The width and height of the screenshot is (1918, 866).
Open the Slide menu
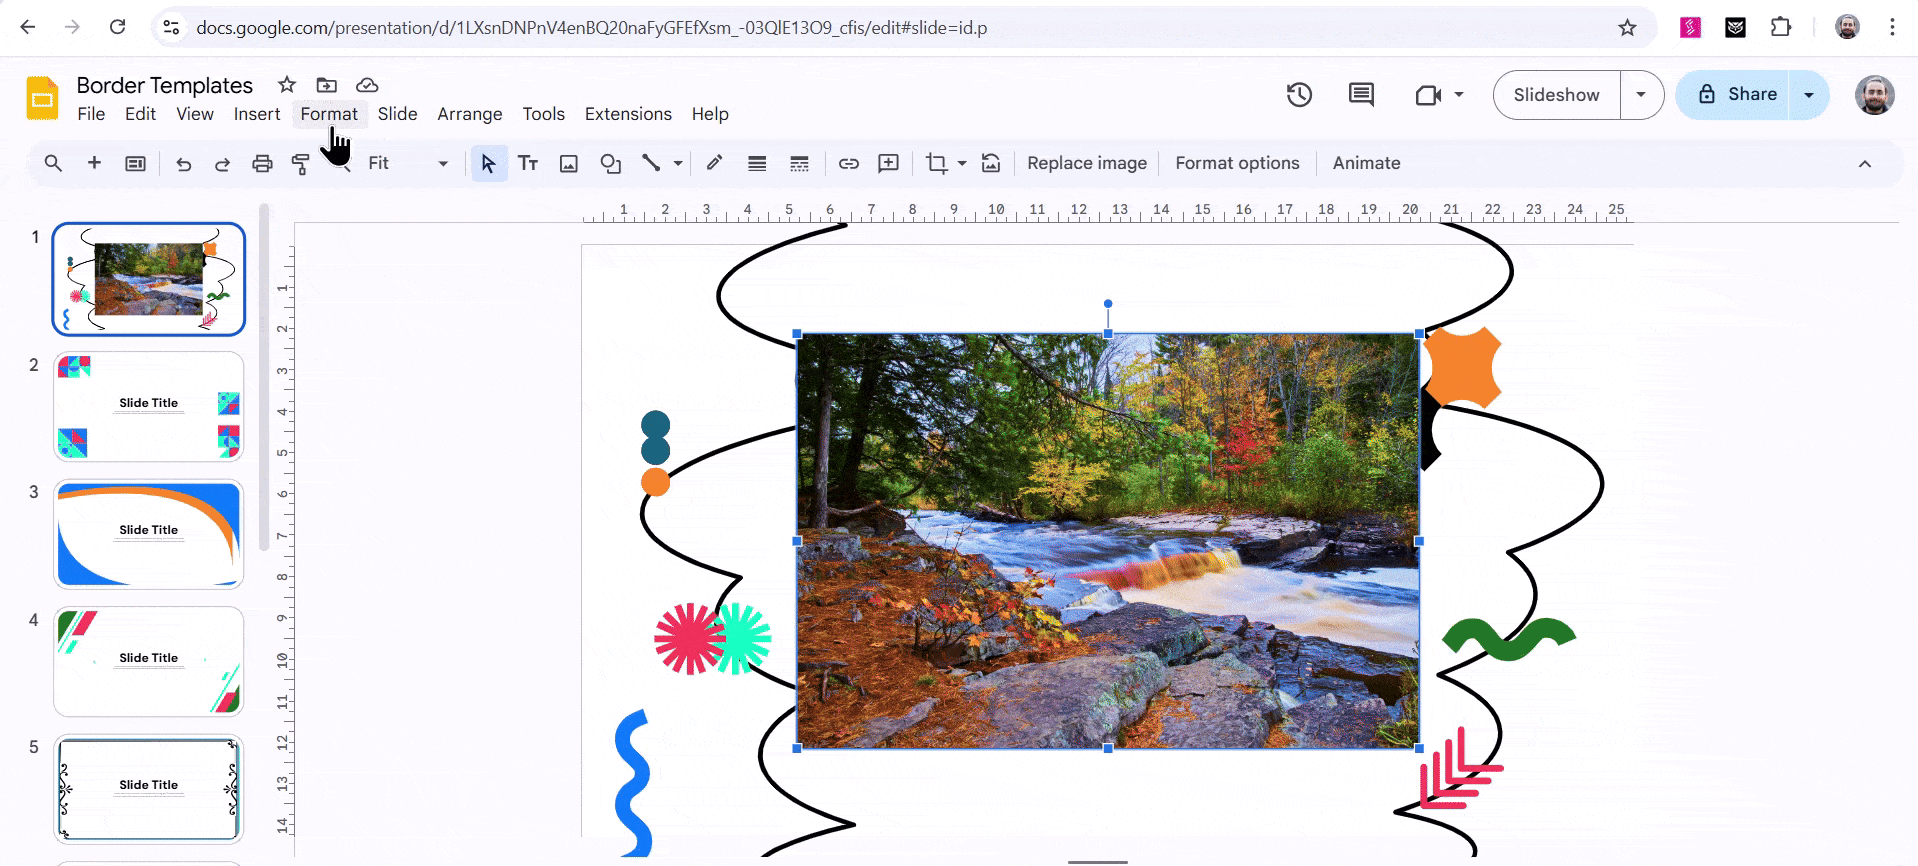click(x=397, y=114)
